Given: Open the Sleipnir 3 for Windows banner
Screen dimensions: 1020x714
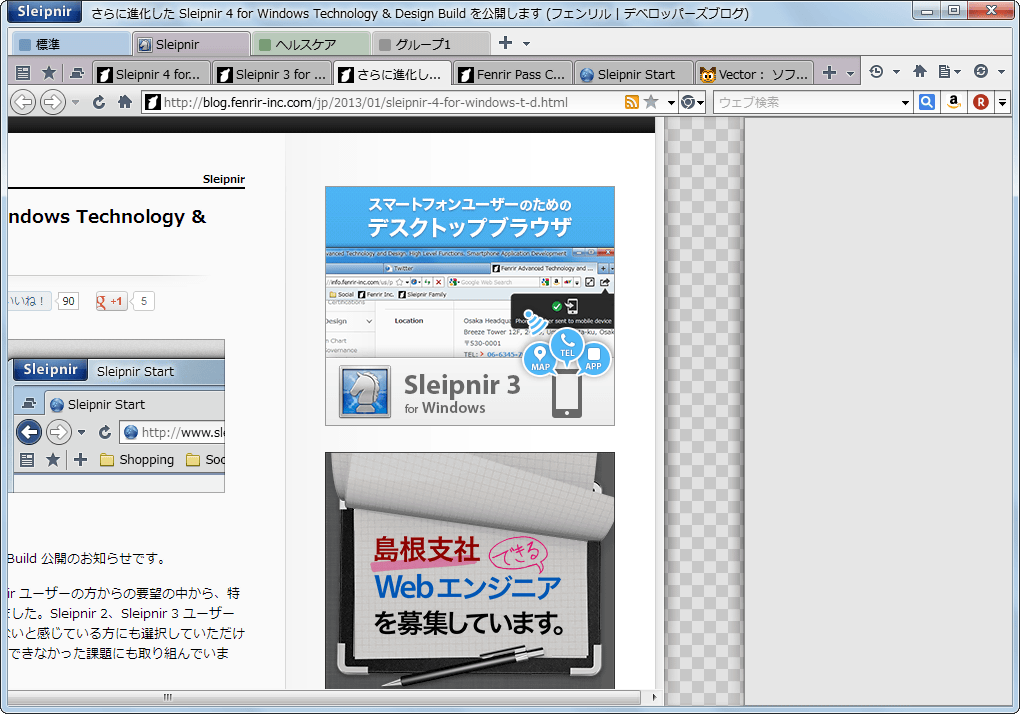Looking at the screenshot, I should tap(470, 306).
